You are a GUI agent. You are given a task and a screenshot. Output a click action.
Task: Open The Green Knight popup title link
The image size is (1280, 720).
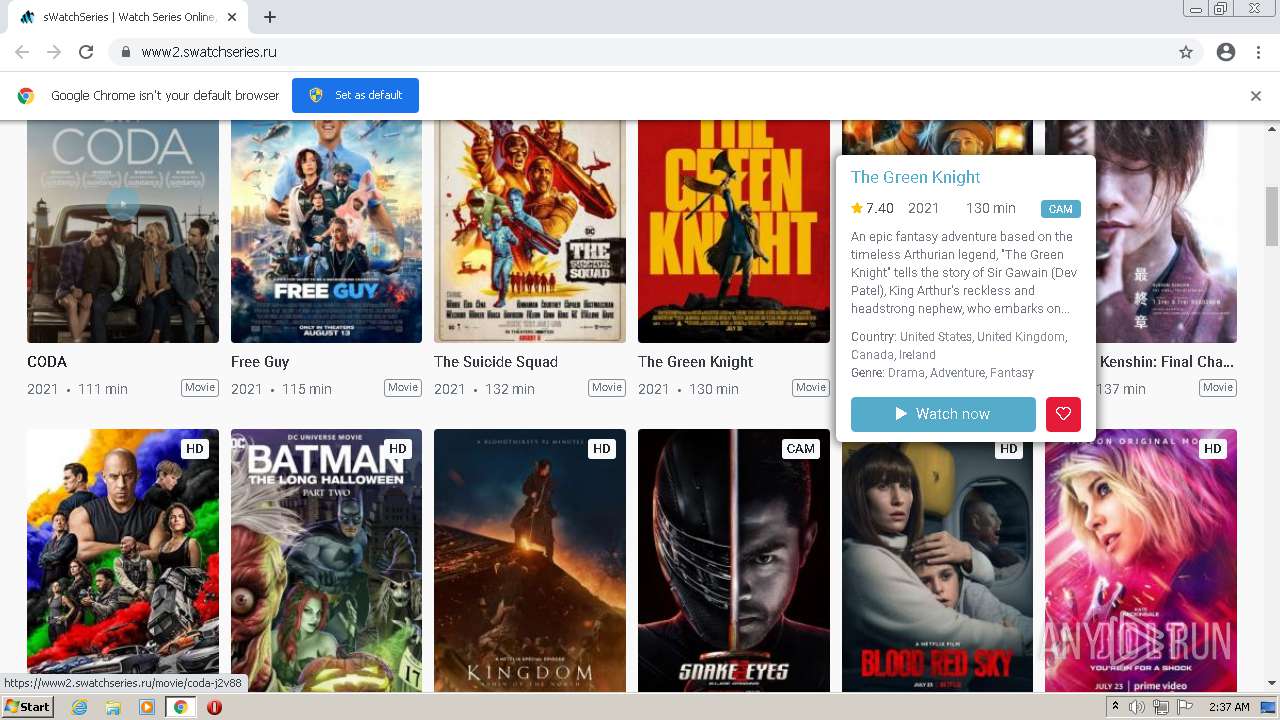pos(915,177)
